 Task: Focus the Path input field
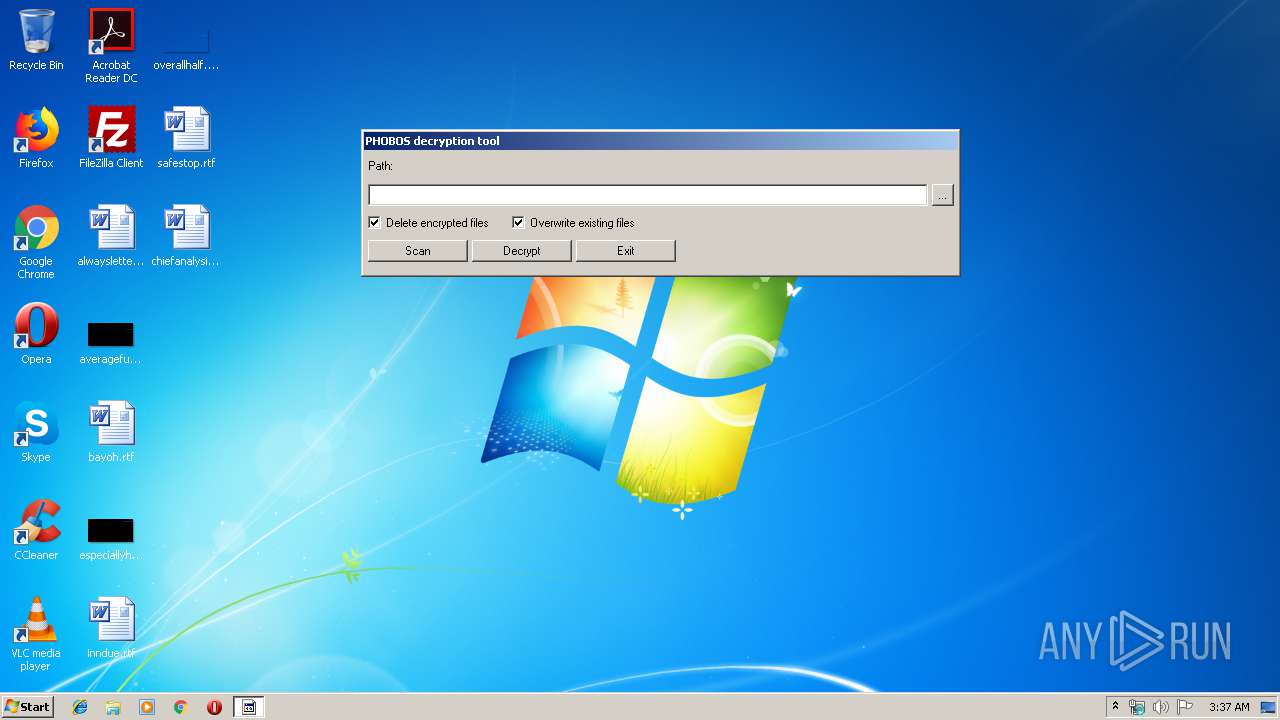tap(648, 195)
